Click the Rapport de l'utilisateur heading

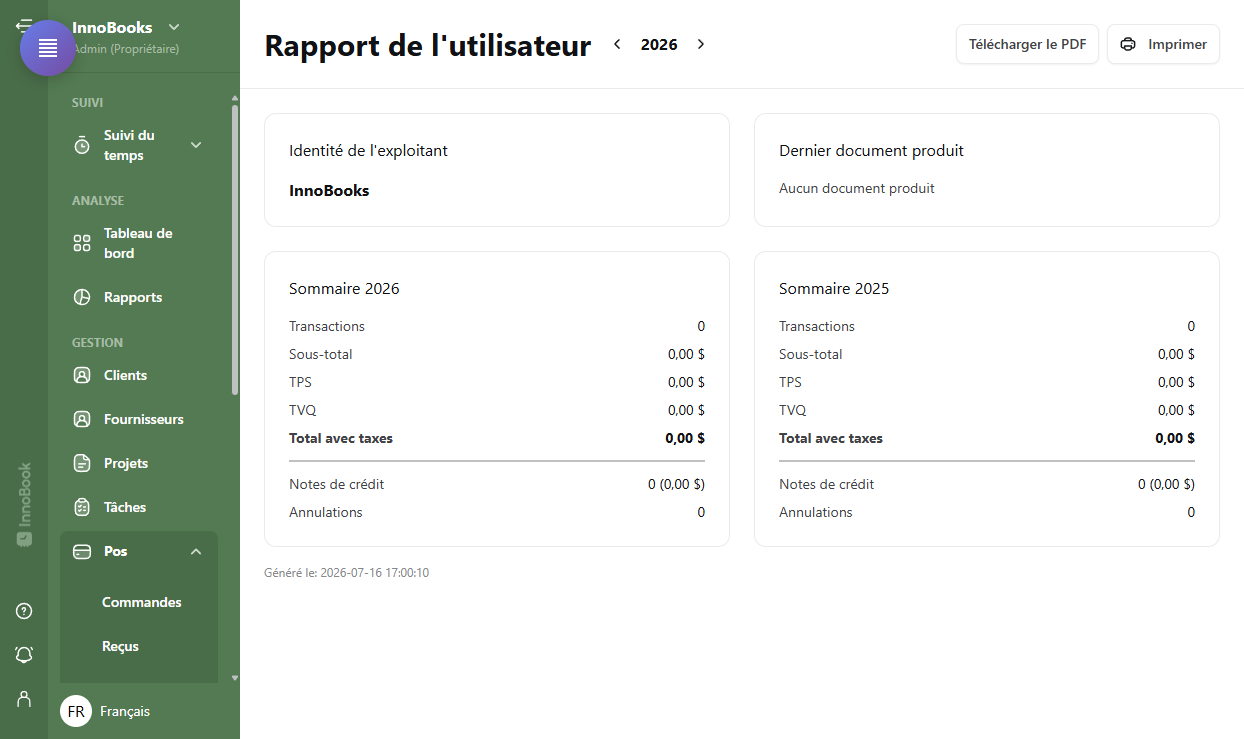click(x=428, y=45)
